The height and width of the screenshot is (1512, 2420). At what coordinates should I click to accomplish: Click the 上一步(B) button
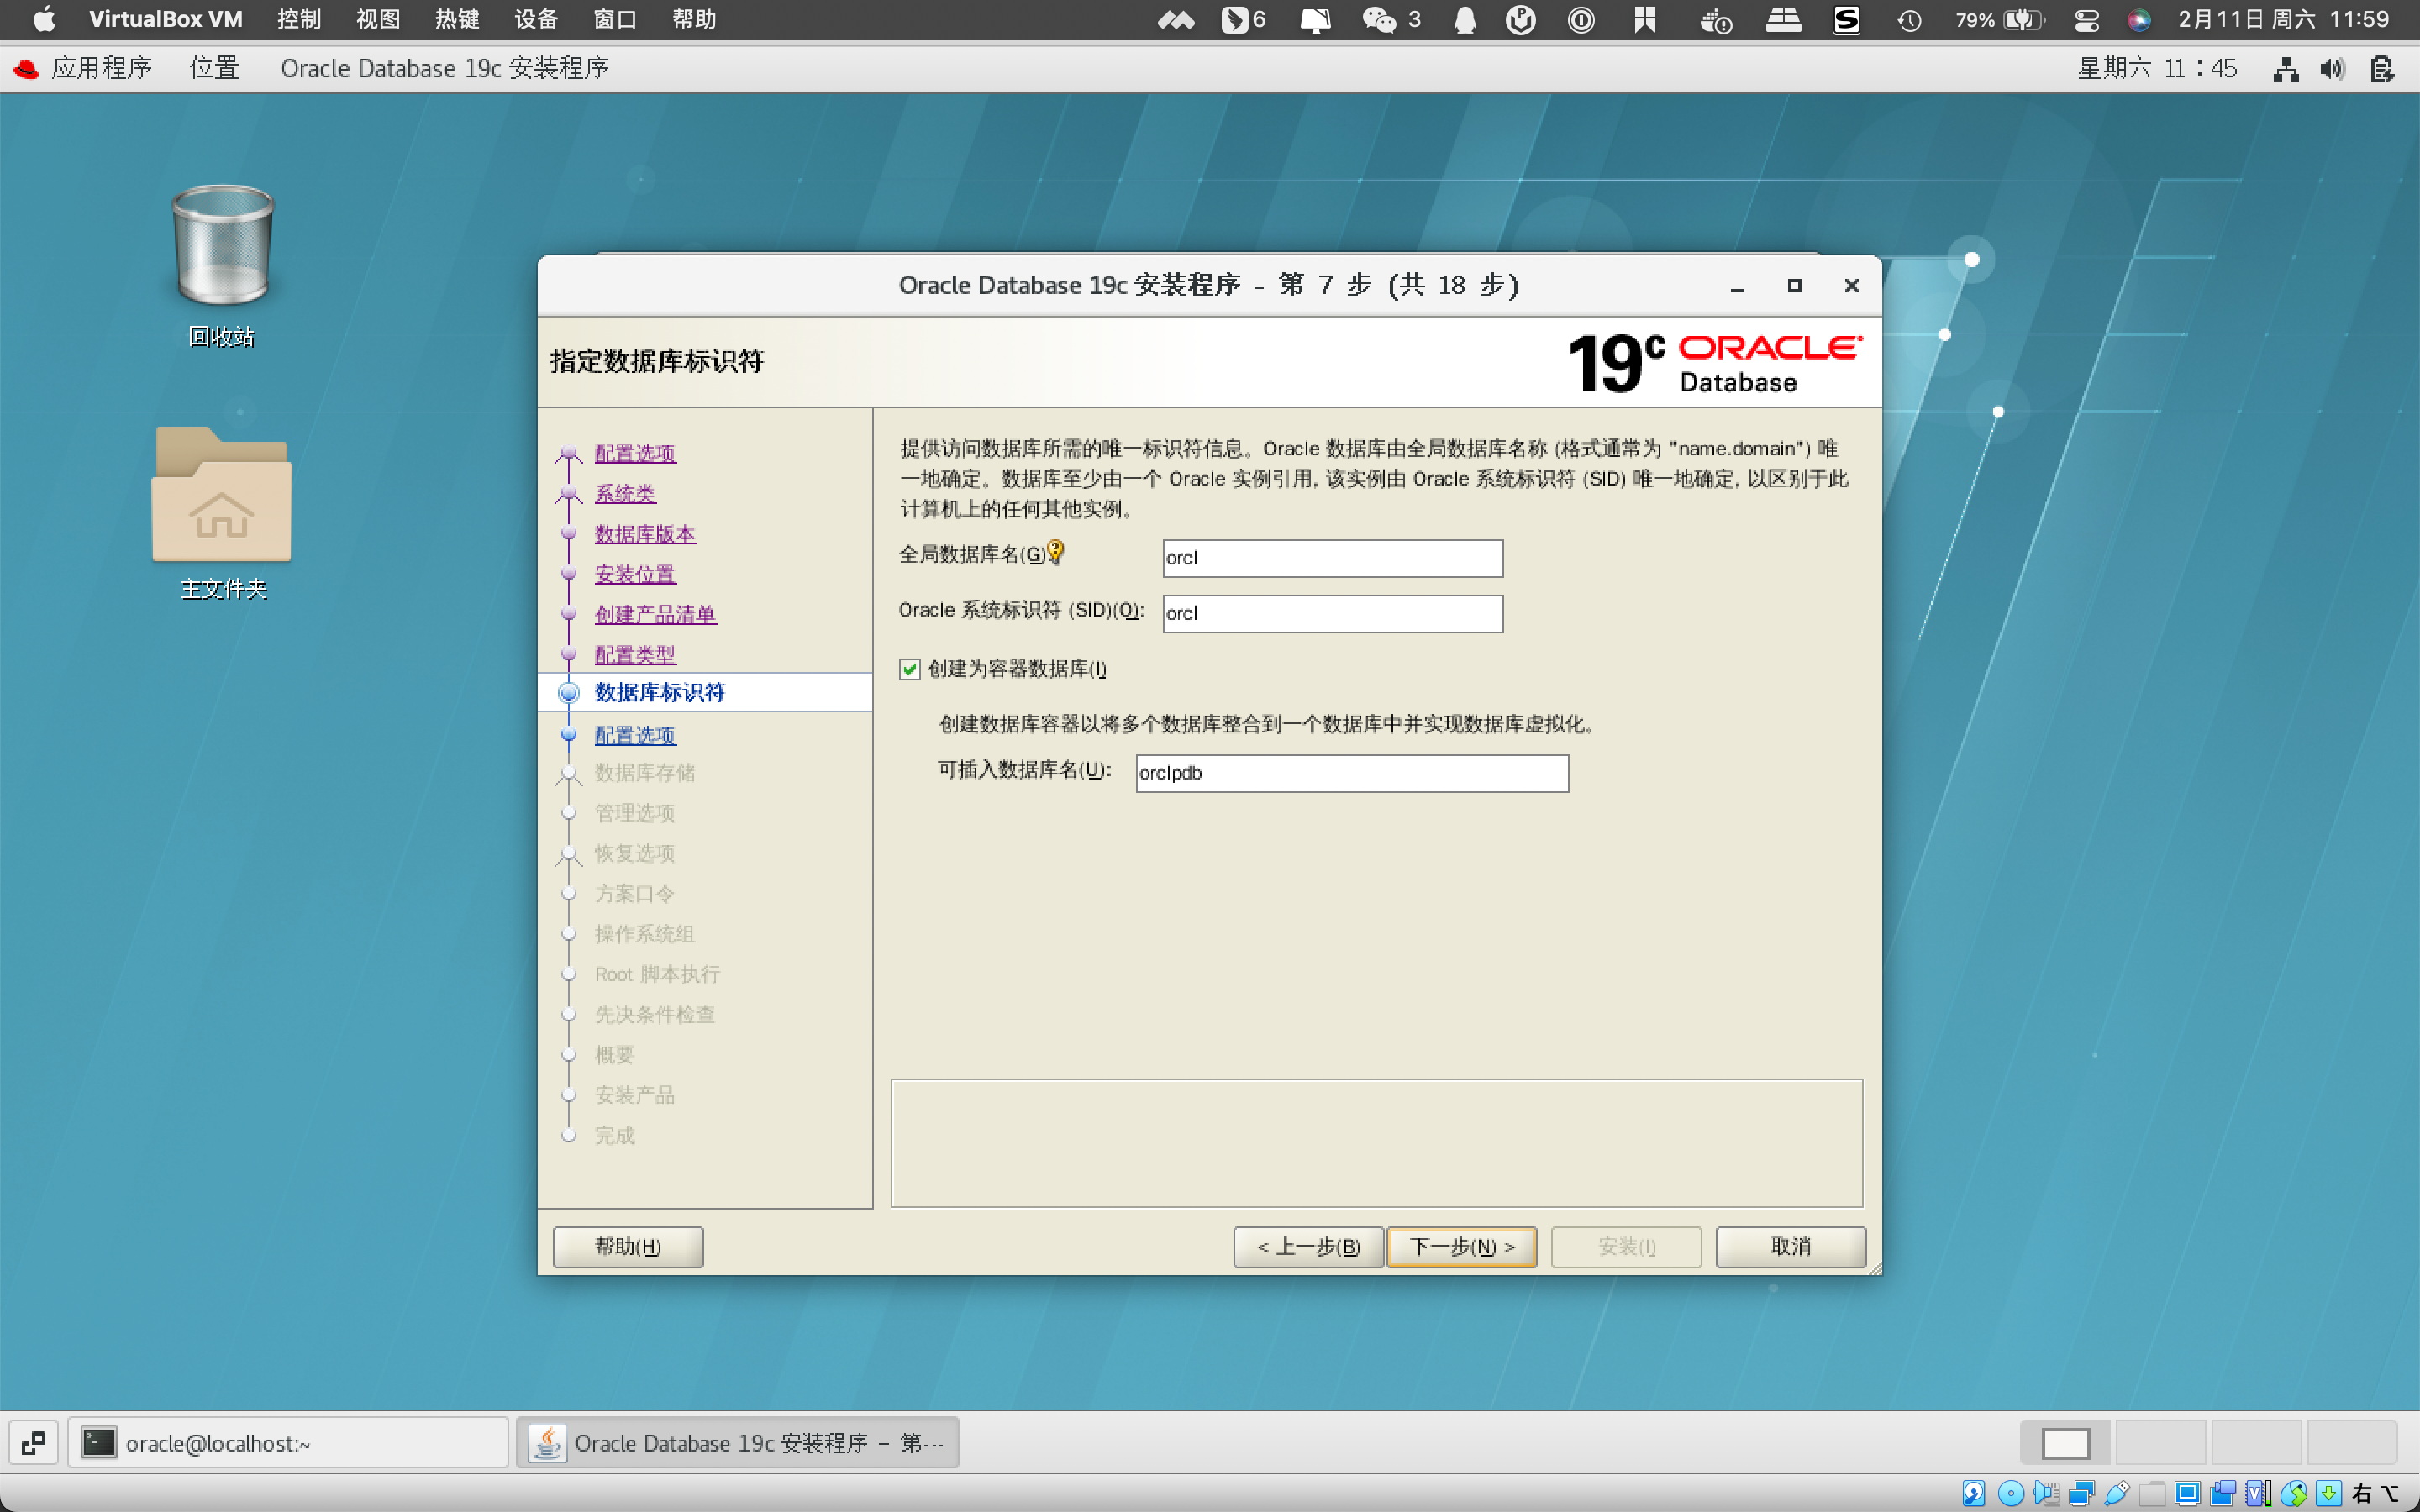tap(1308, 1246)
